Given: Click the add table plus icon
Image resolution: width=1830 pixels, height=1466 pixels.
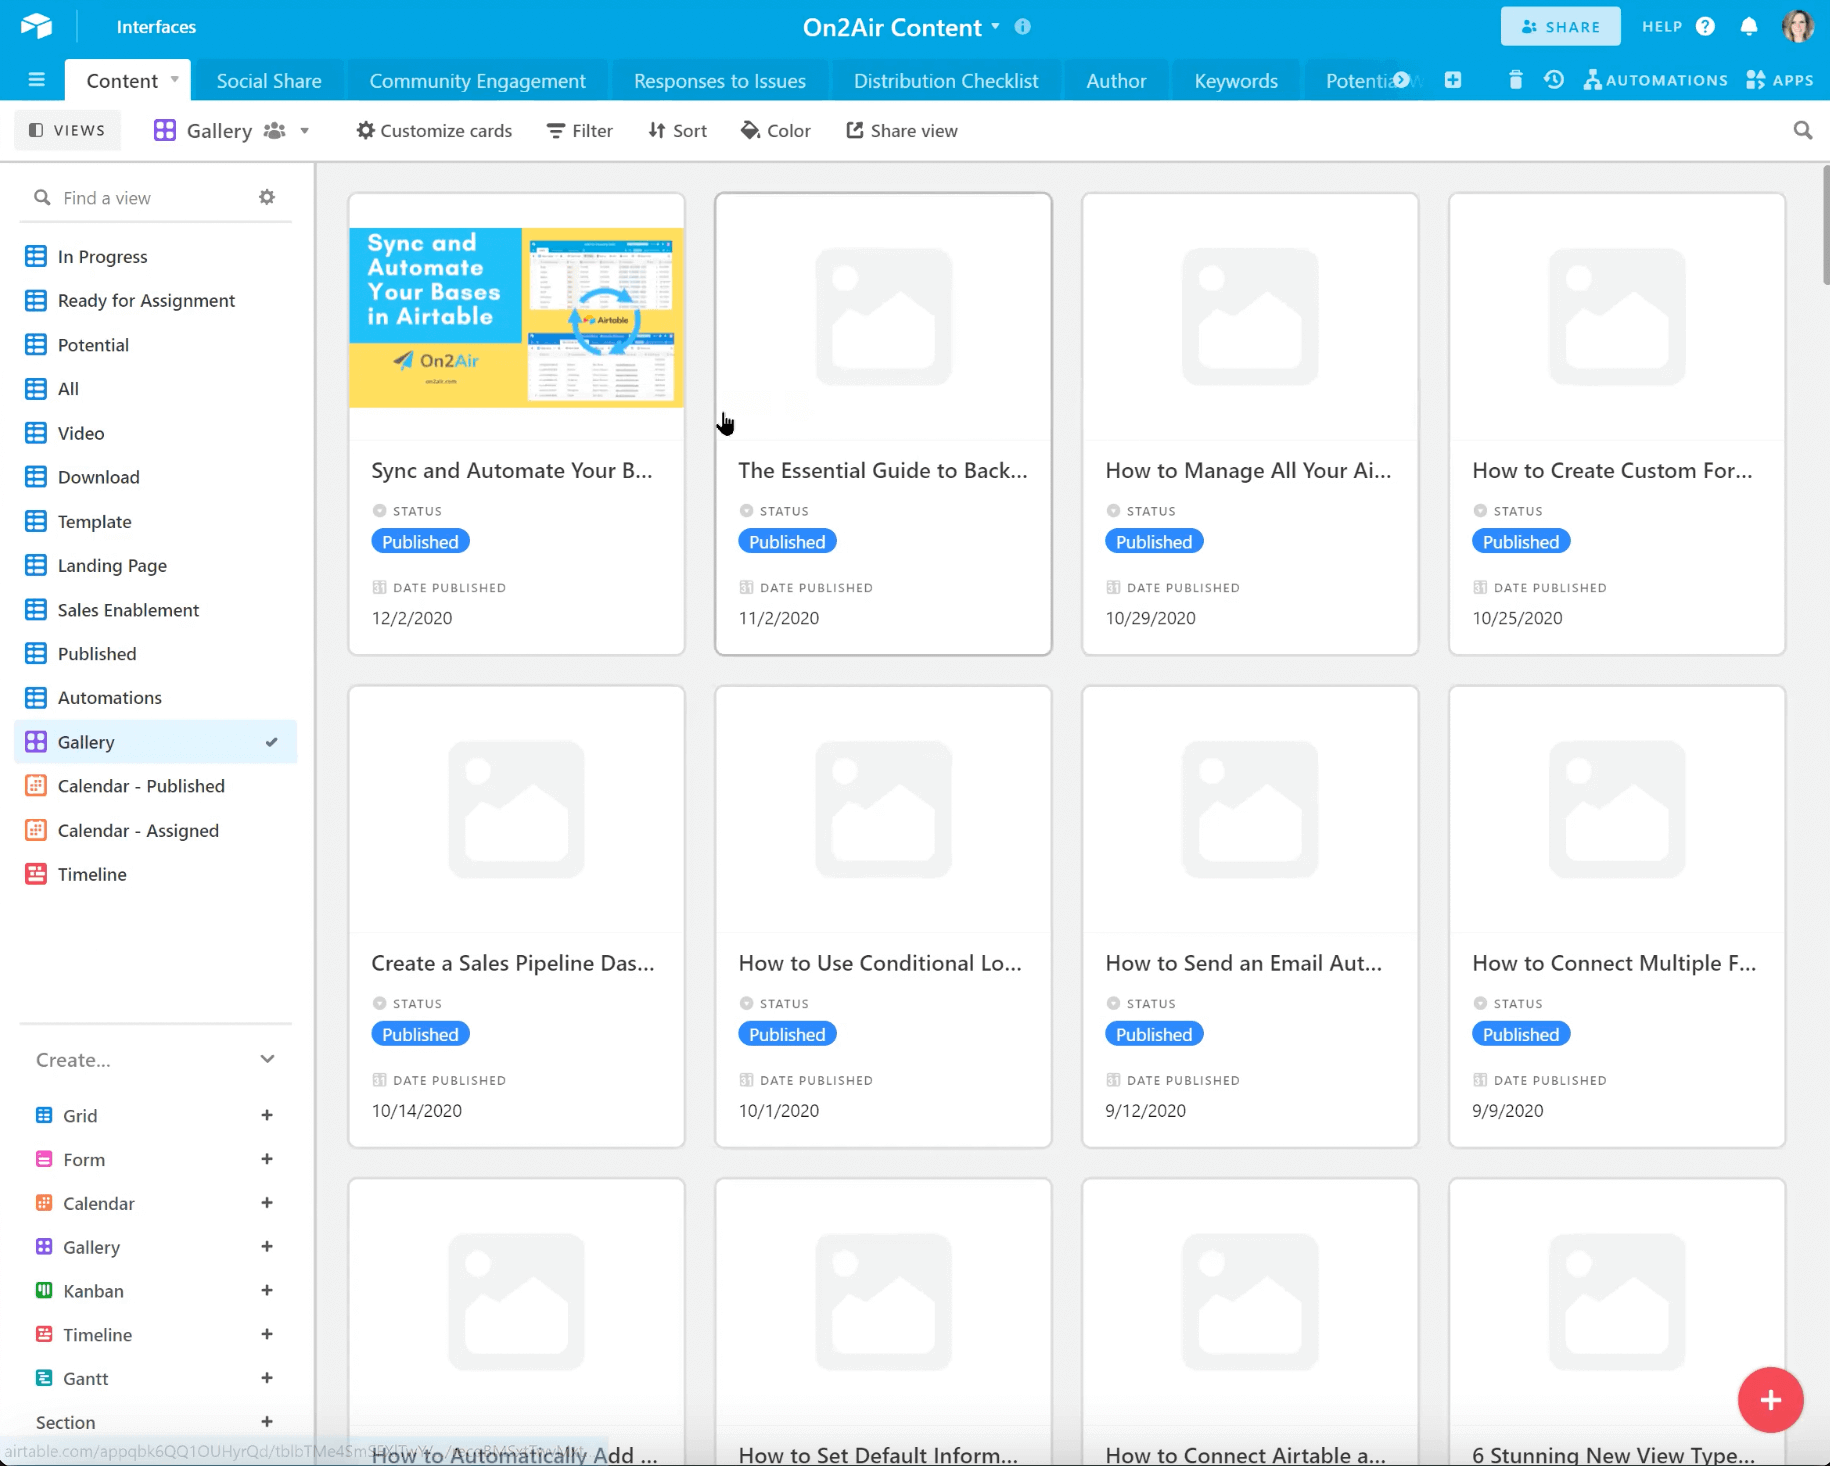Looking at the screenshot, I should click(1453, 80).
